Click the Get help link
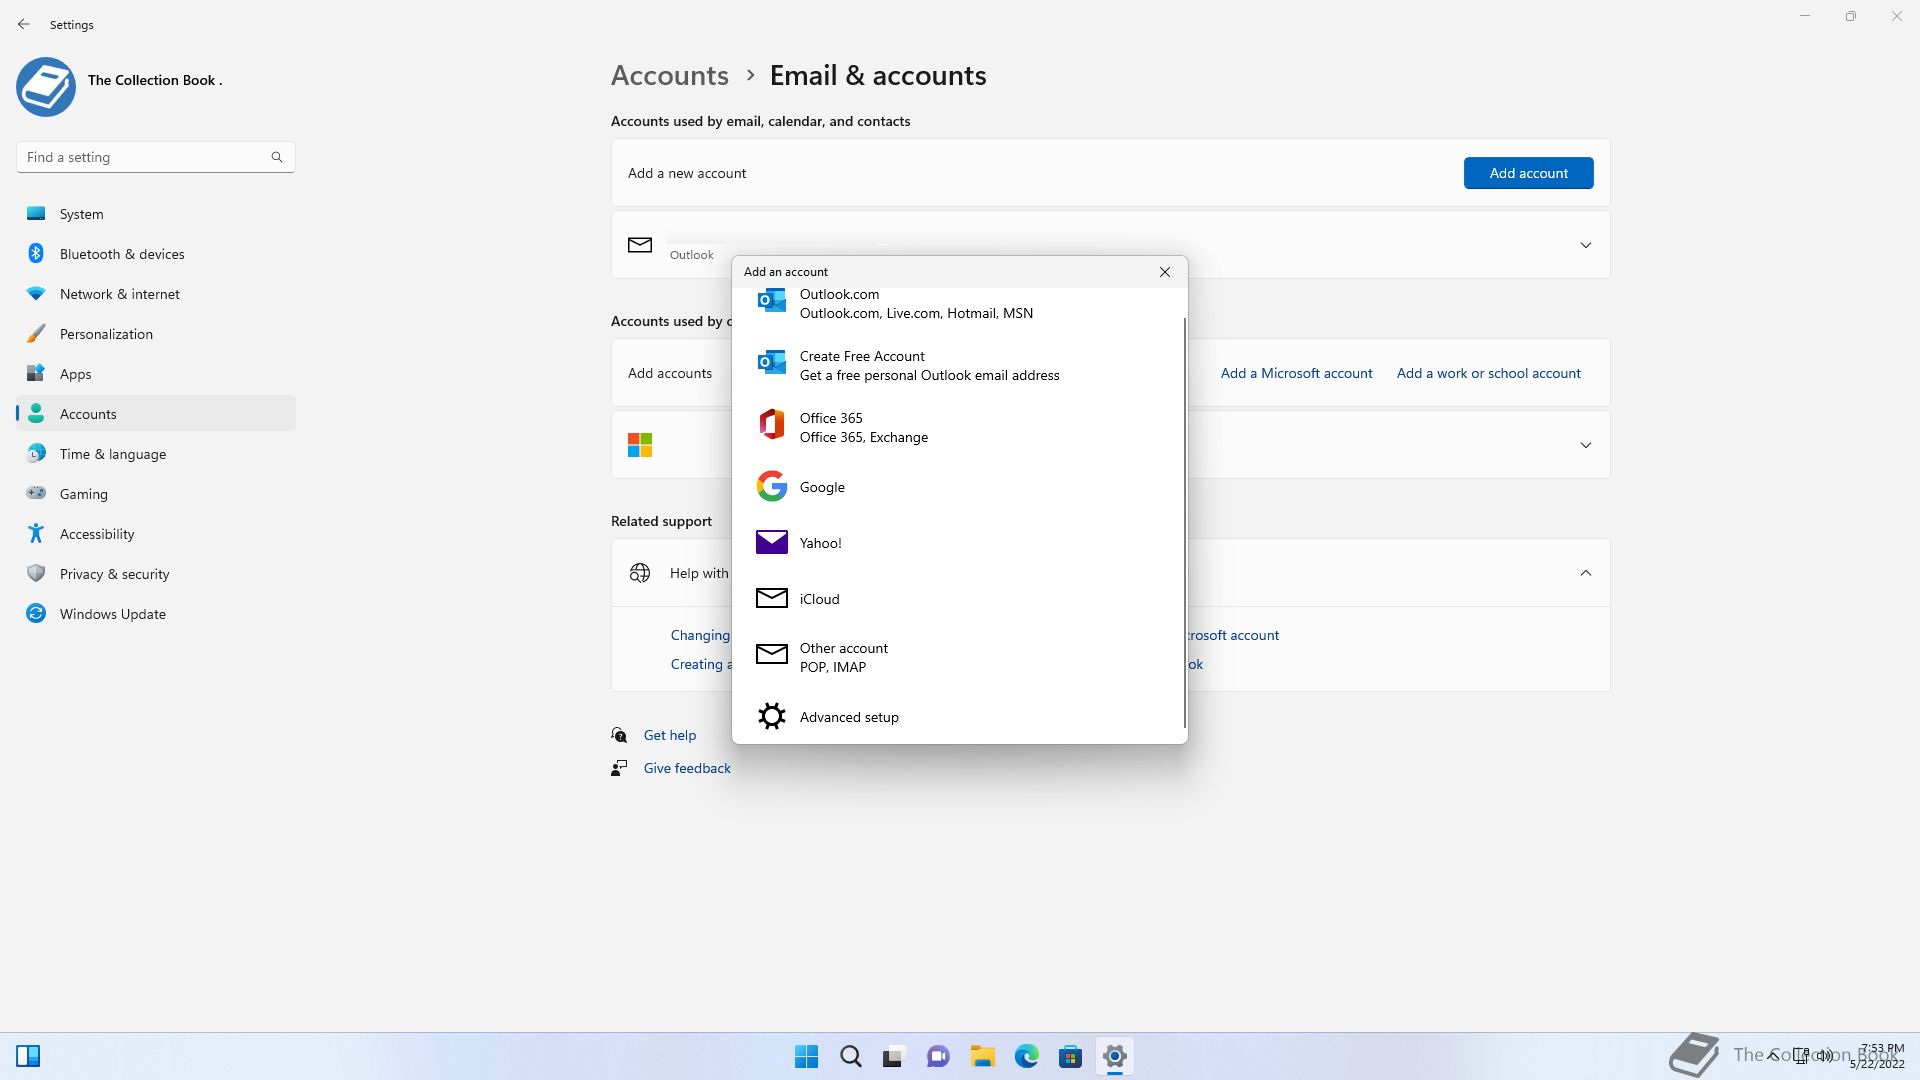This screenshot has height=1080, width=1920. [x=669, y=735]
